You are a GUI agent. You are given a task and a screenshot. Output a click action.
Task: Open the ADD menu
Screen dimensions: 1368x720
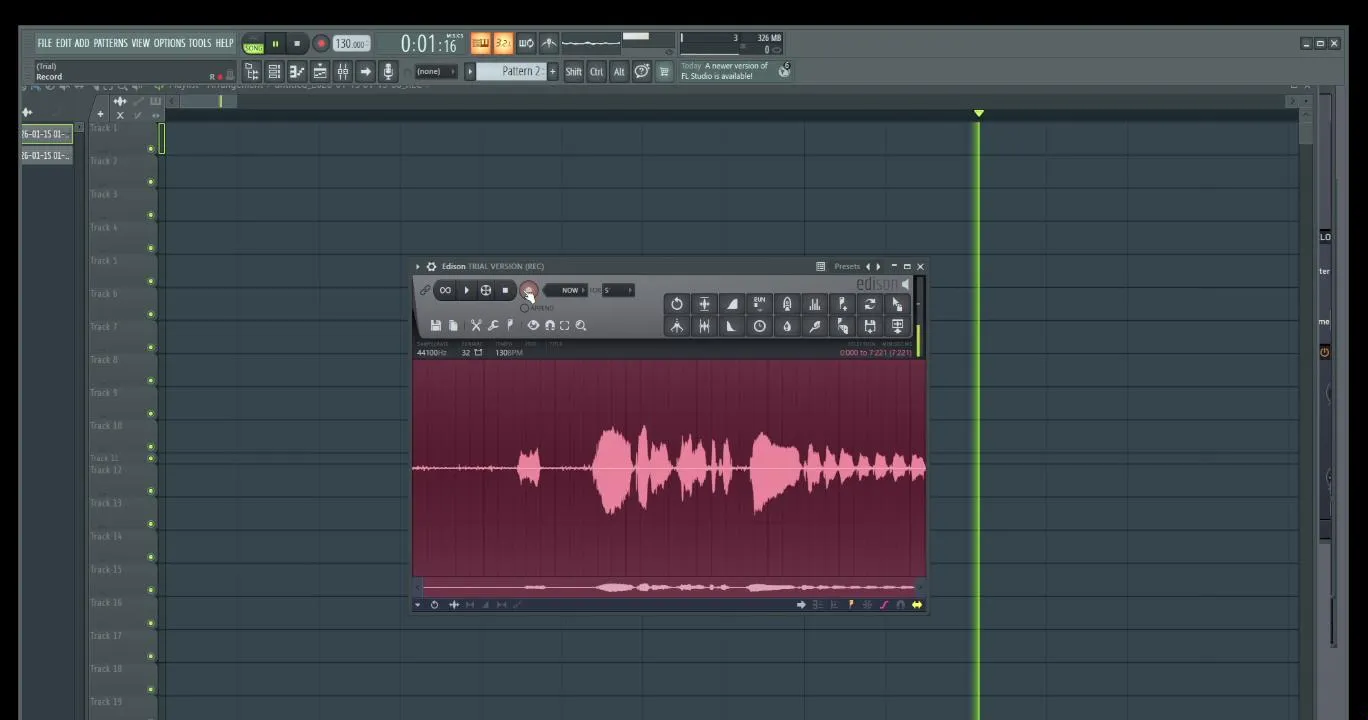(x=82, y=43)
